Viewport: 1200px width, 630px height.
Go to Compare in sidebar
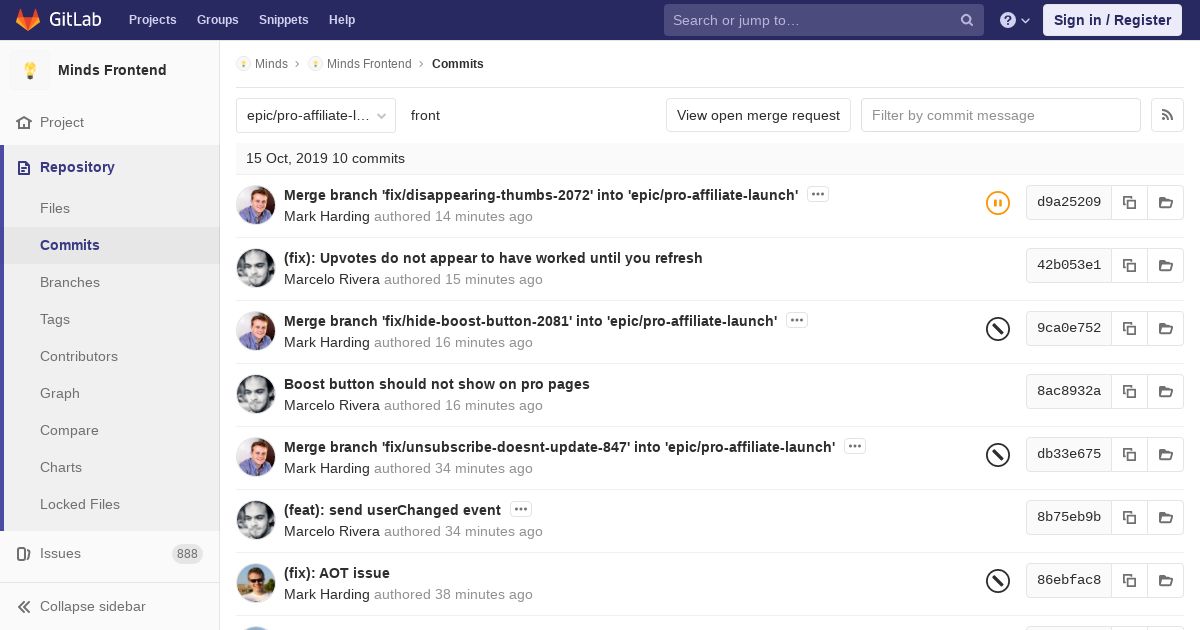69,430
